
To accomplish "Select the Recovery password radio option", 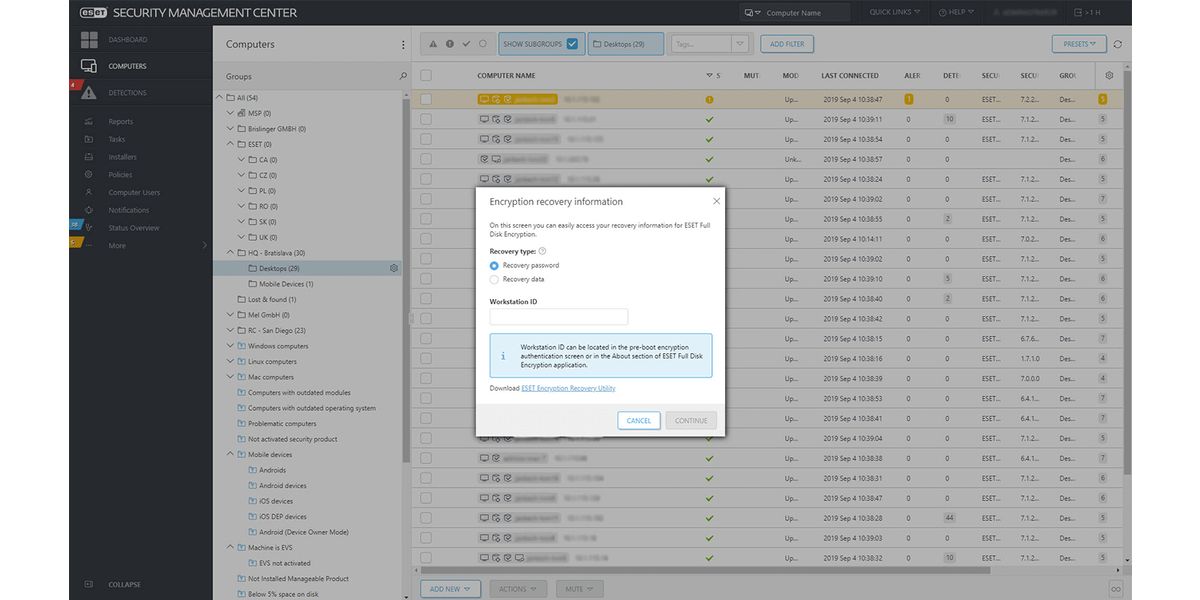I will pyautogui.click(x=494, y=266).
